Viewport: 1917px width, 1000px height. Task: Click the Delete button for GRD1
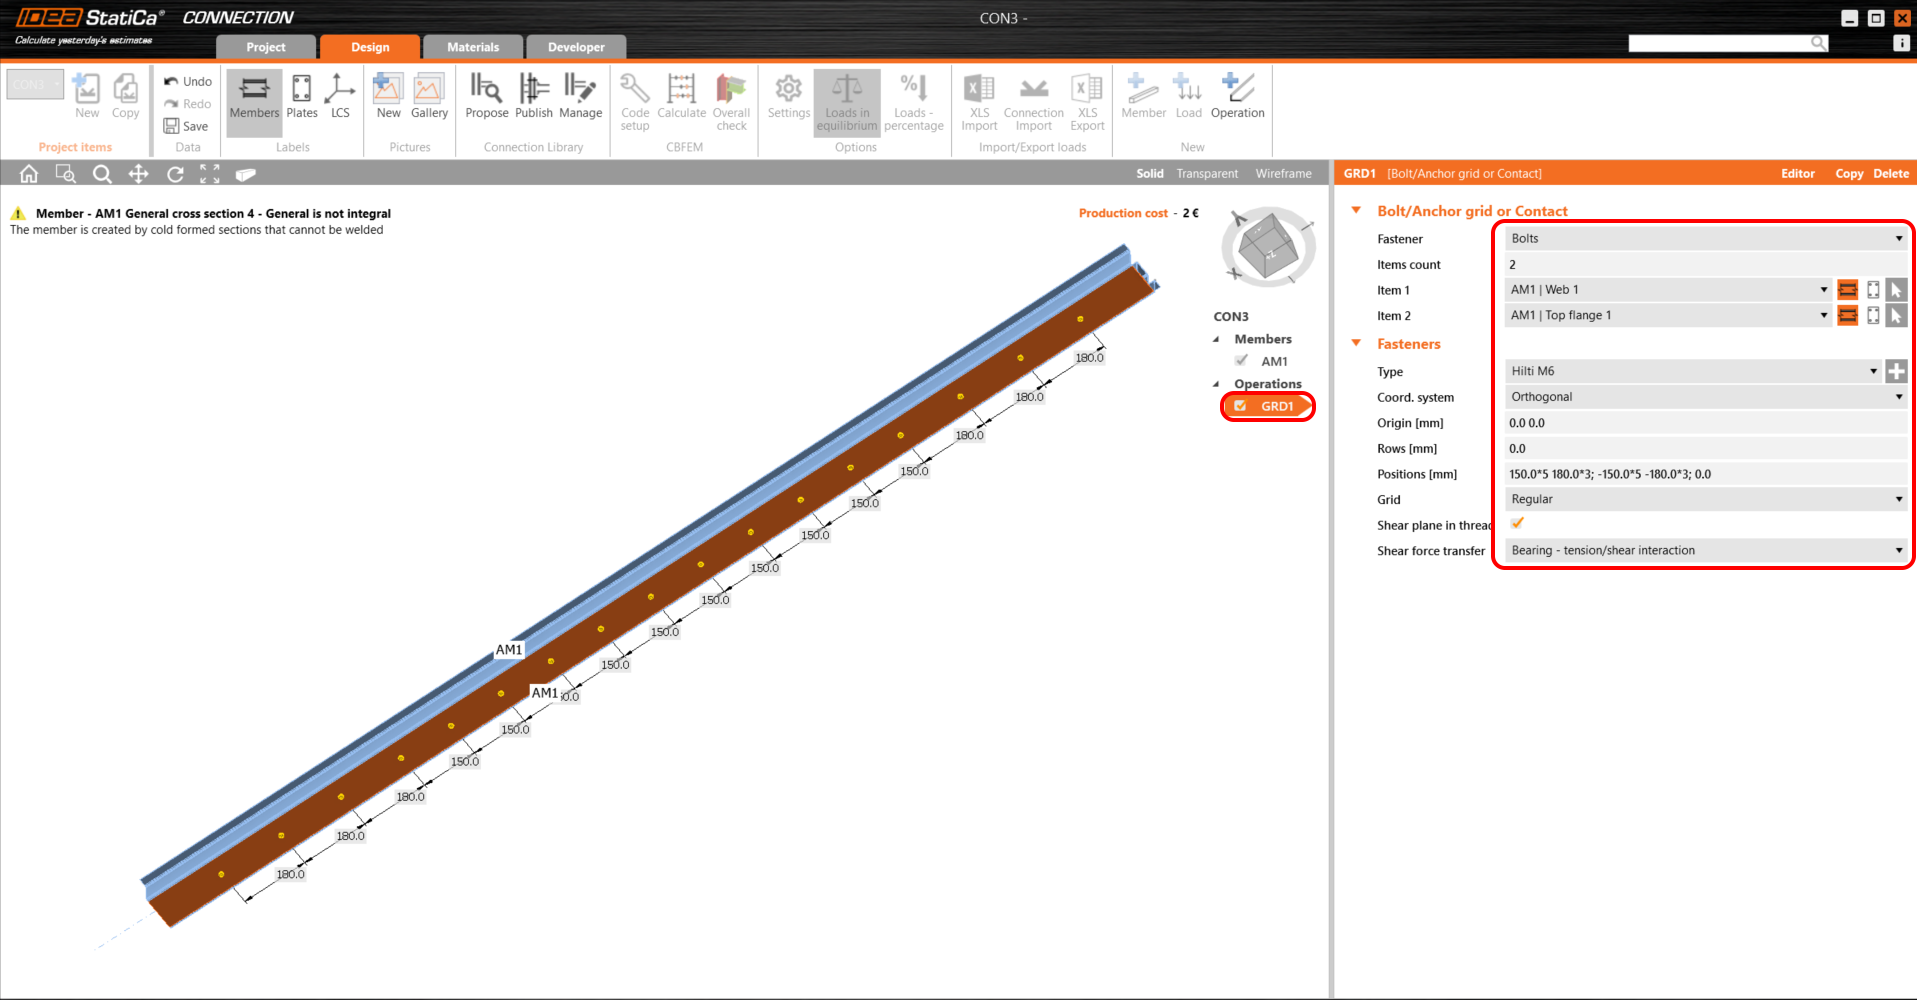pyautogui.click(x=1890, y=173)
